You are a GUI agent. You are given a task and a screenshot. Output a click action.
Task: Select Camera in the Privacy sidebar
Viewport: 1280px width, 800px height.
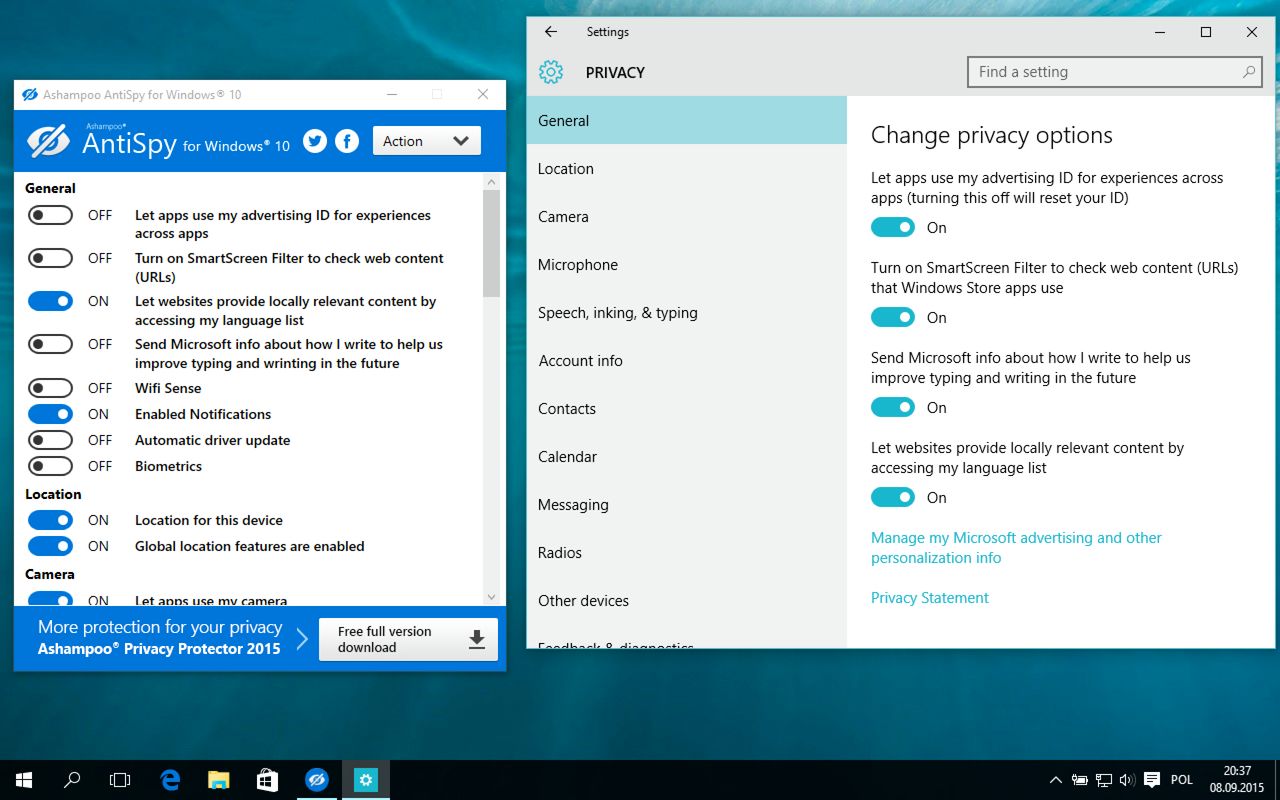[687, 217]
